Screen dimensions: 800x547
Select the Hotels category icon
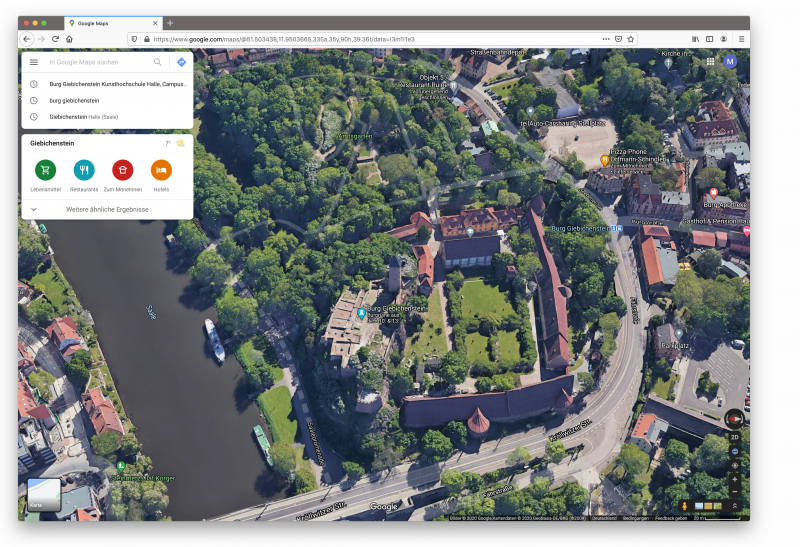coord(161,170)
